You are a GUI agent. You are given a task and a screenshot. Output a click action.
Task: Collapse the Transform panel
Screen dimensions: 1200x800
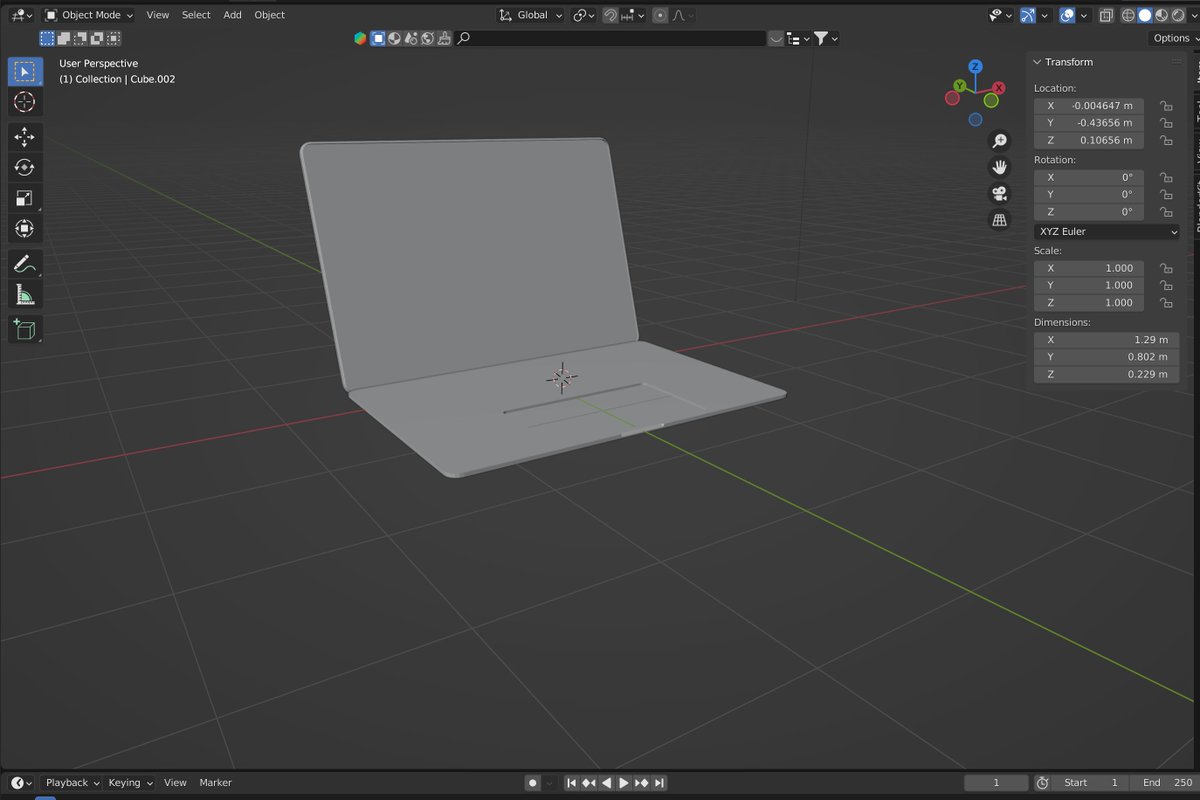pos(1037,62)
